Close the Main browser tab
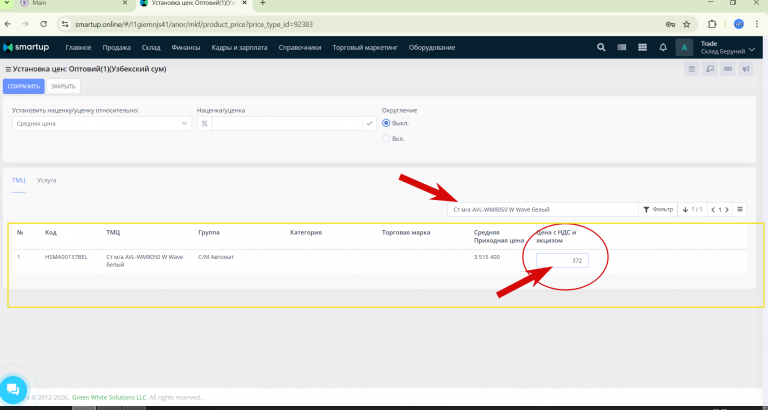The width and height of the screenshot is (768, 410). click(125, 3)
